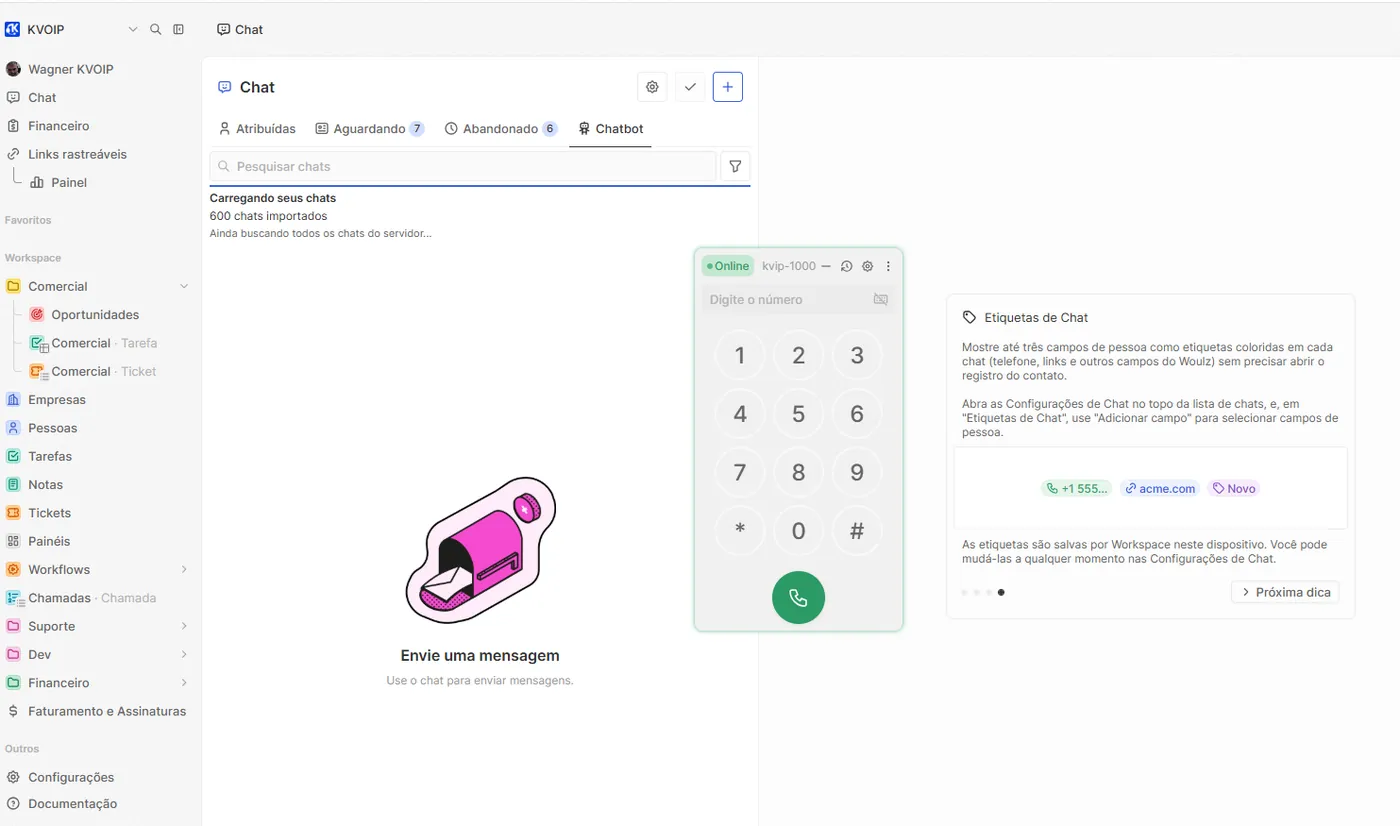1400x826 pixels.
Task: Click the checkmark button in the Chat header
Action: point(690,87)
